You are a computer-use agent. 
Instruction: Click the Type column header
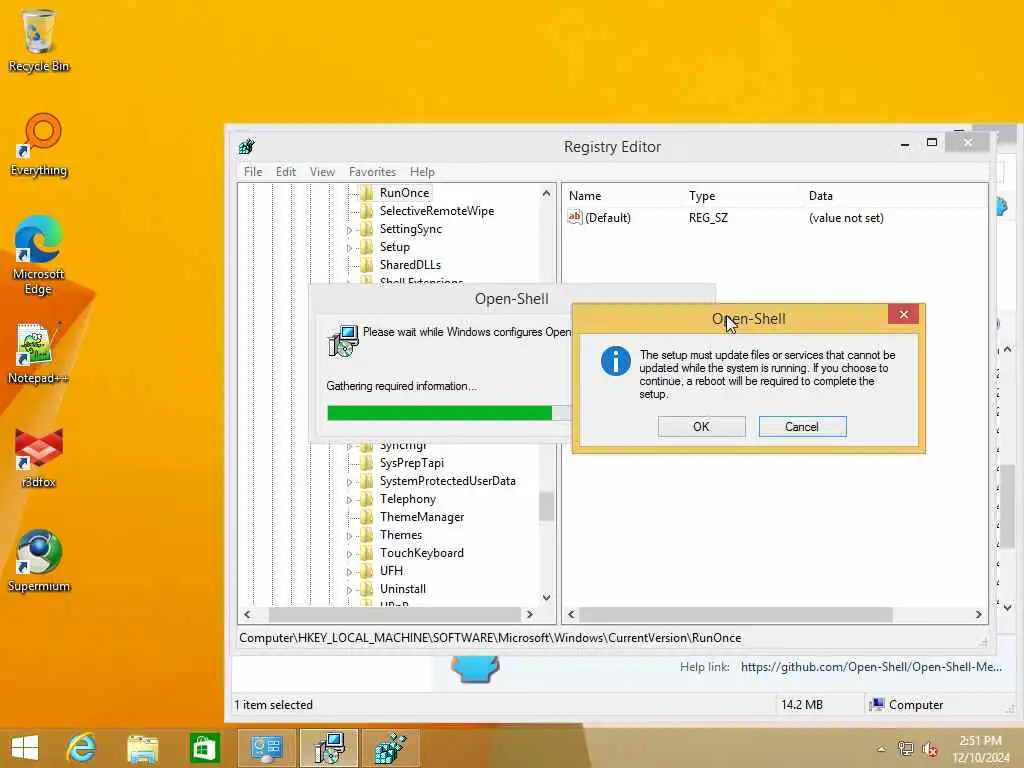pyautogui.click(x=701, y=196)
